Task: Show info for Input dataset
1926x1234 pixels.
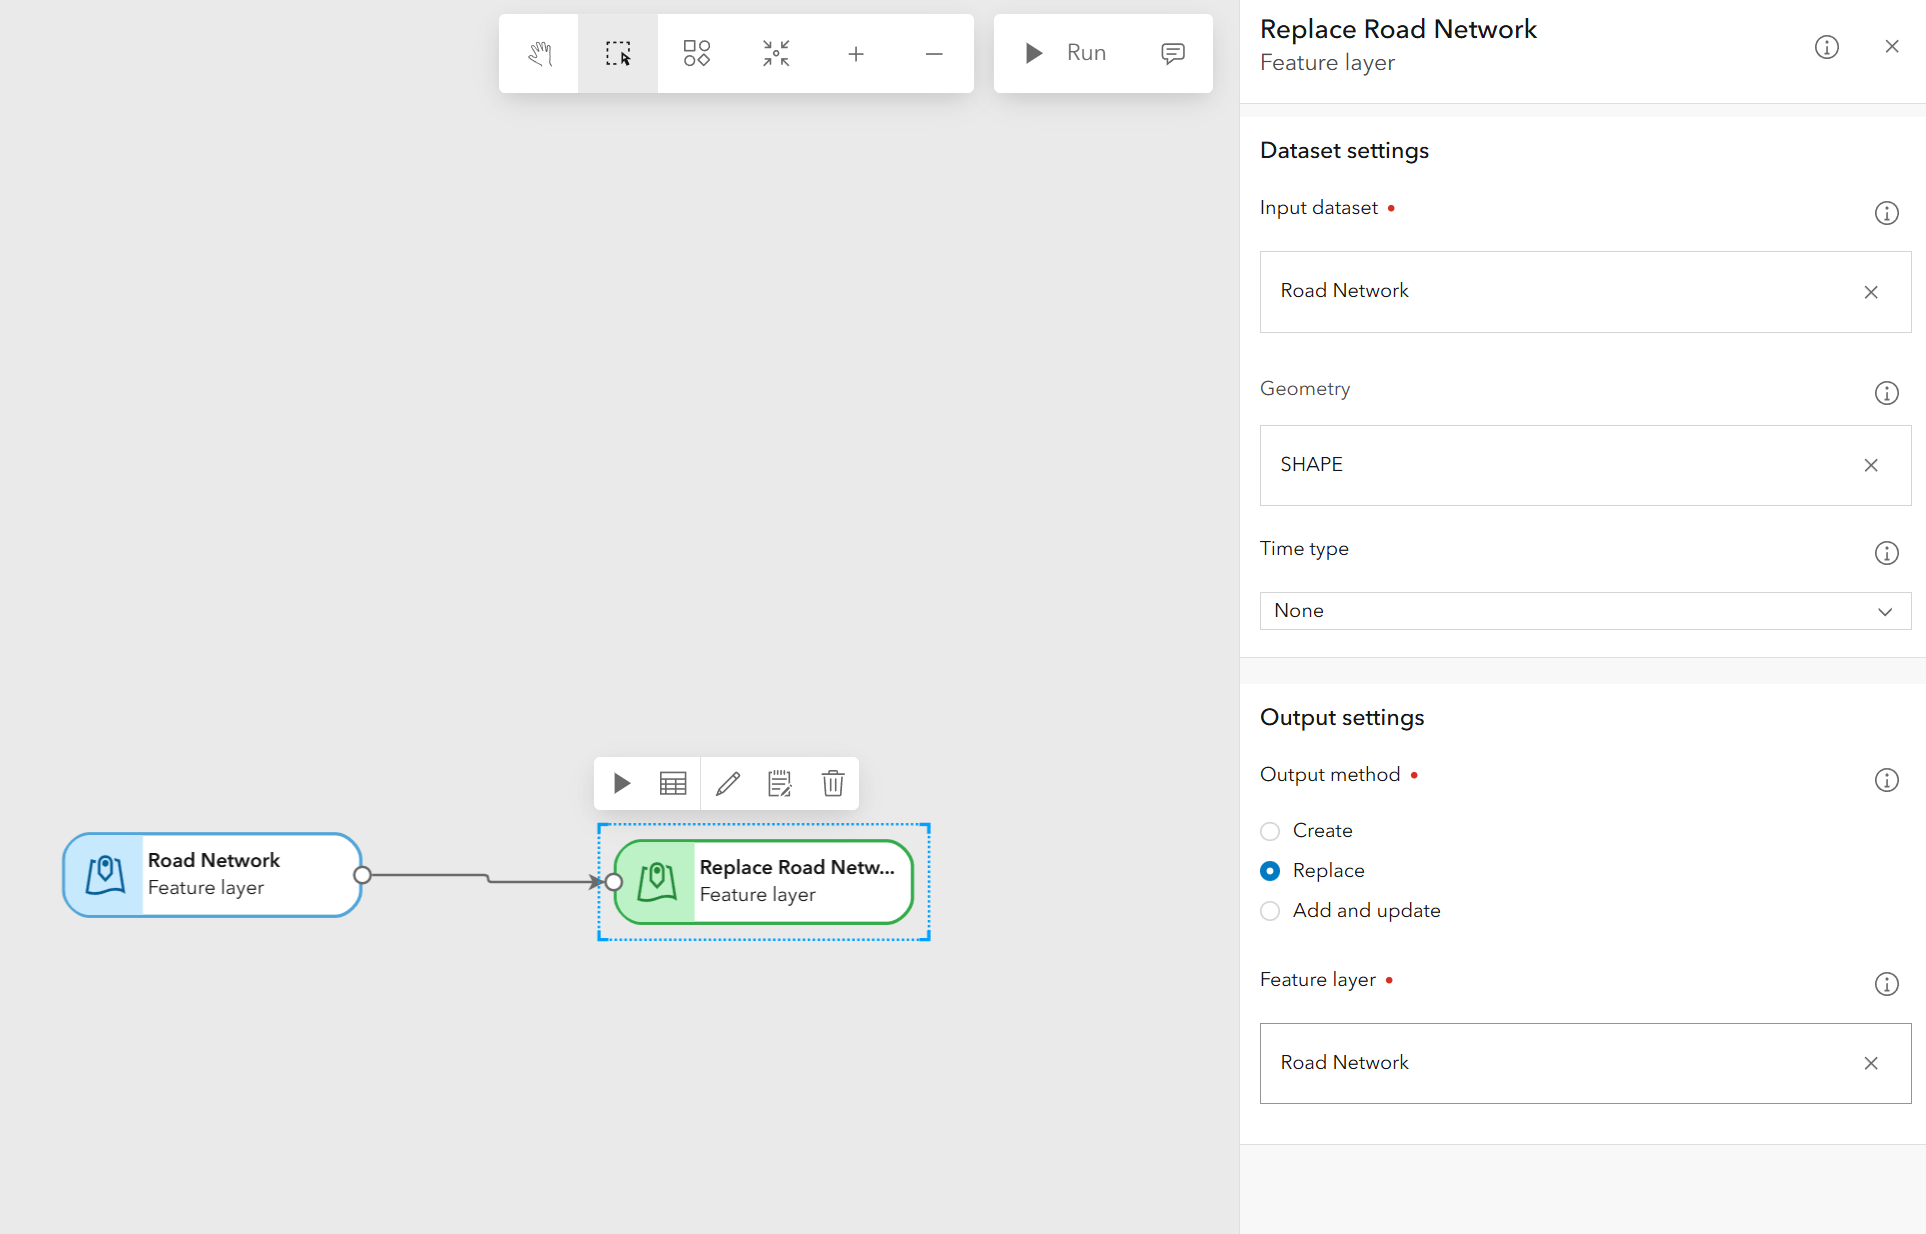Action: tap(1886, 213)
